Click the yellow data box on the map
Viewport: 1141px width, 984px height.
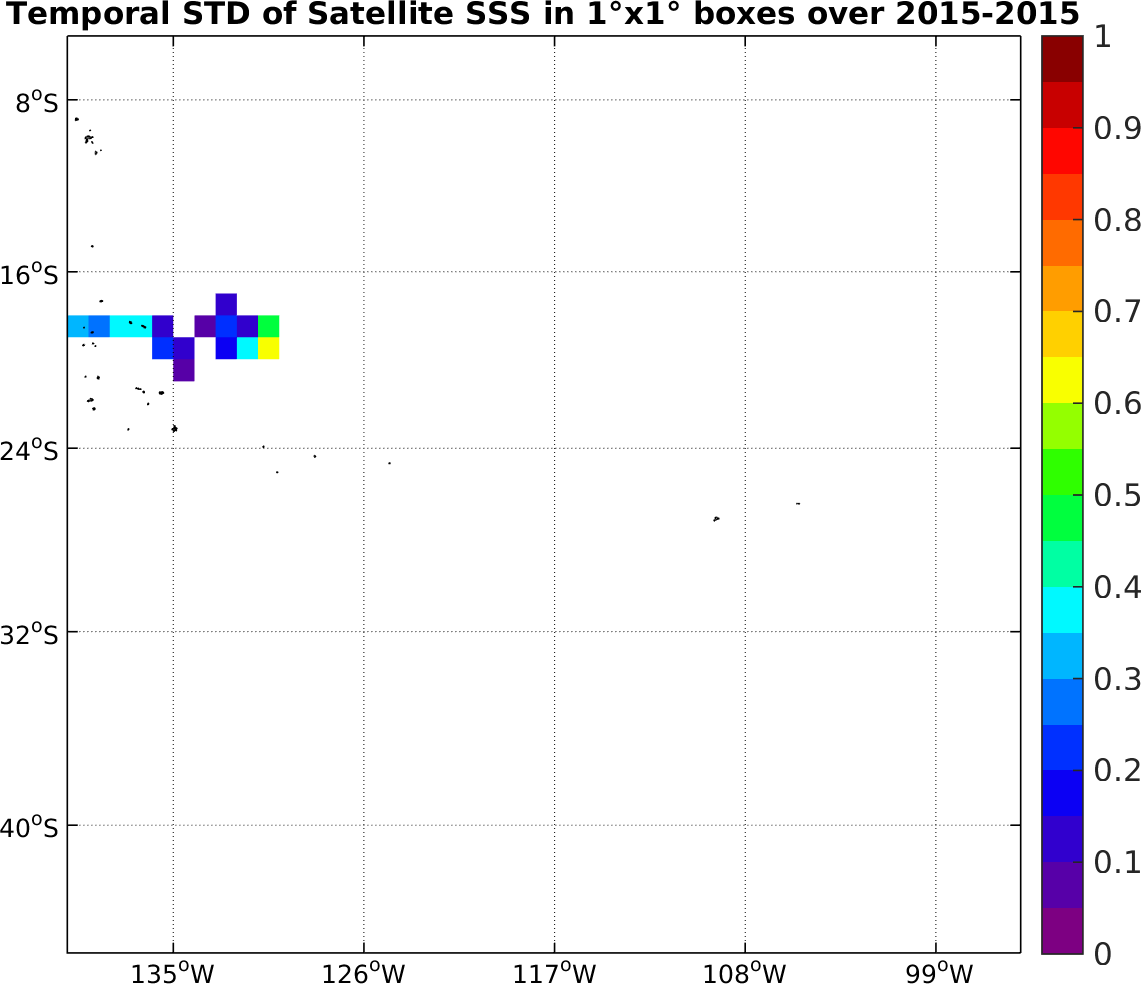[x=269, y=348]
